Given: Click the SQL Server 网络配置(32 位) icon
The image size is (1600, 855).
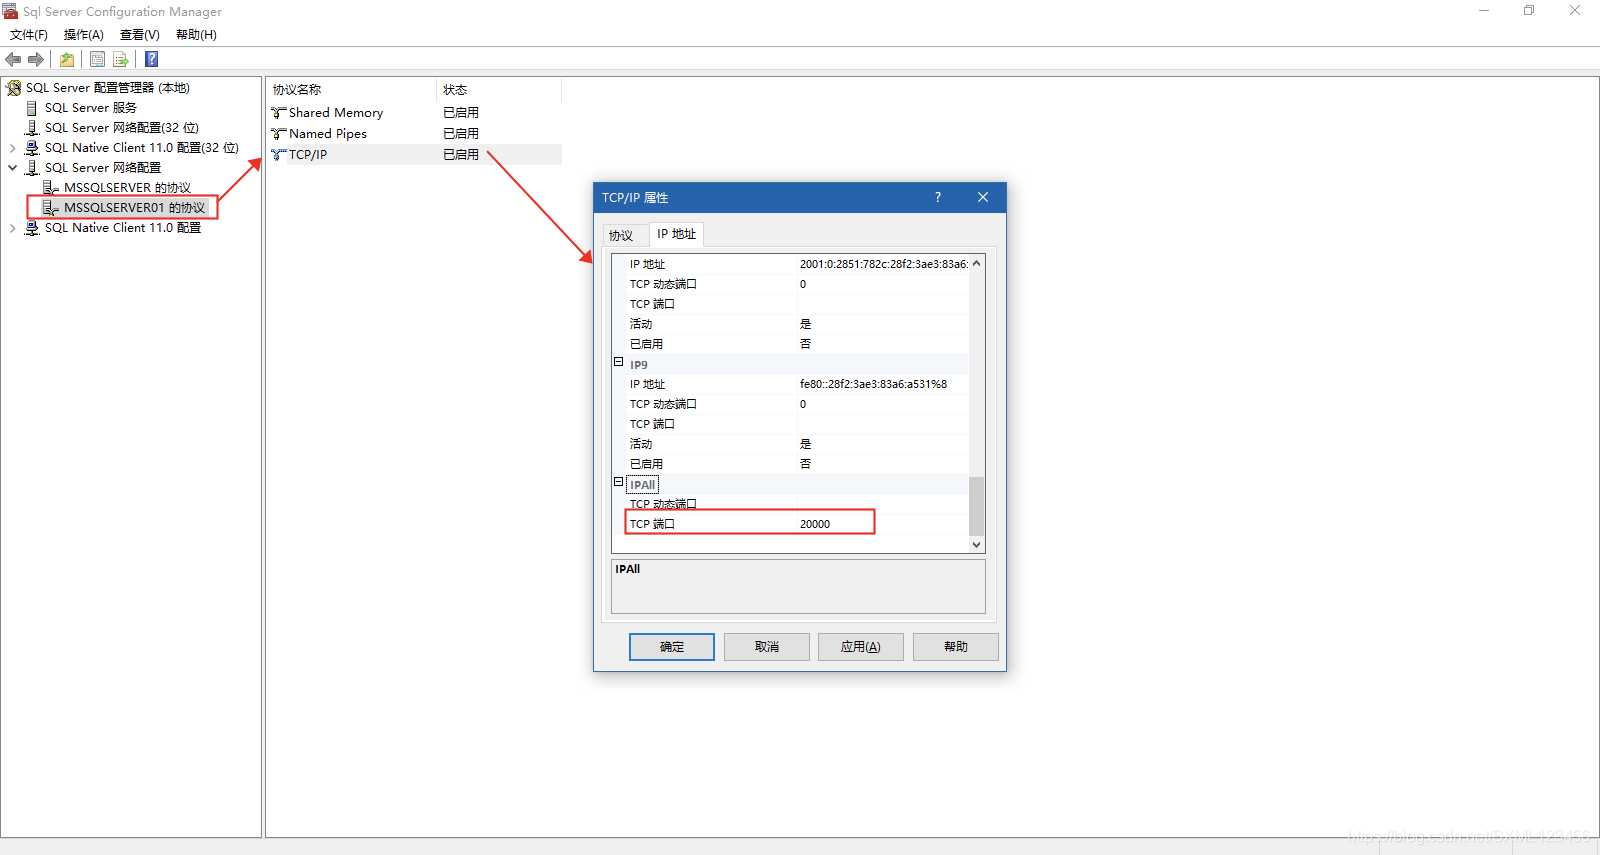Looking at the screenshot, I should (32, 128).
